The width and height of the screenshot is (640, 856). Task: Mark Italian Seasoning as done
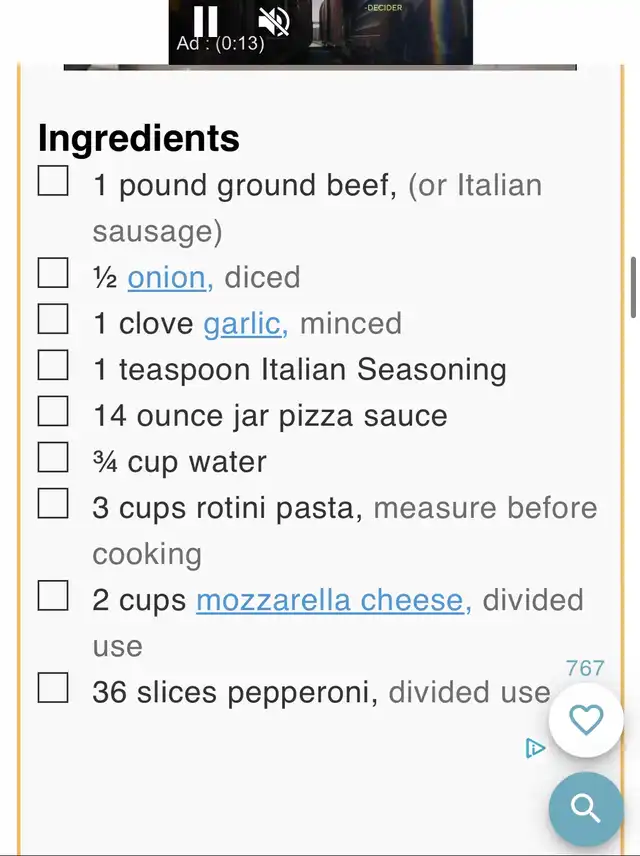tap(53, 365)
